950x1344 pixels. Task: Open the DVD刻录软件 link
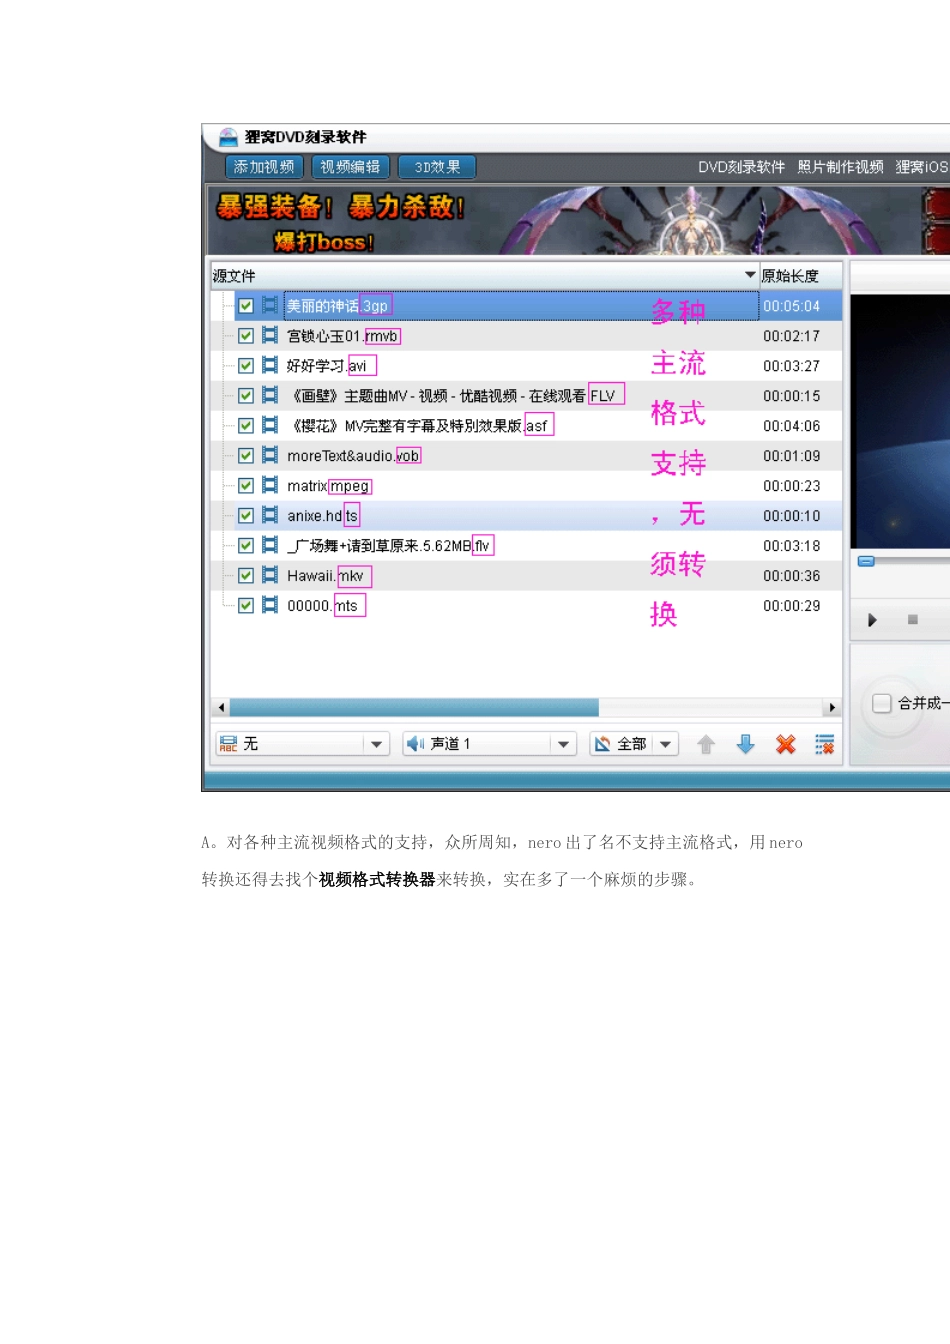click(x=741, y=167)
